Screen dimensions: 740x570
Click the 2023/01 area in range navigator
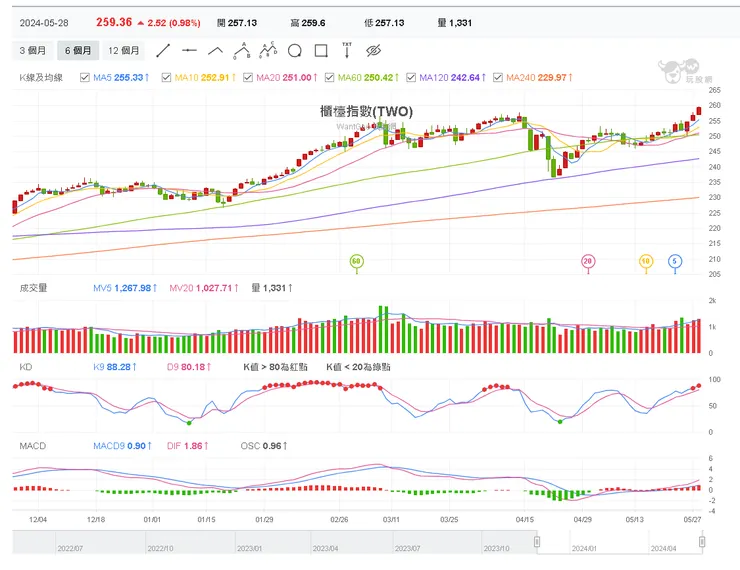click(249, 548)
